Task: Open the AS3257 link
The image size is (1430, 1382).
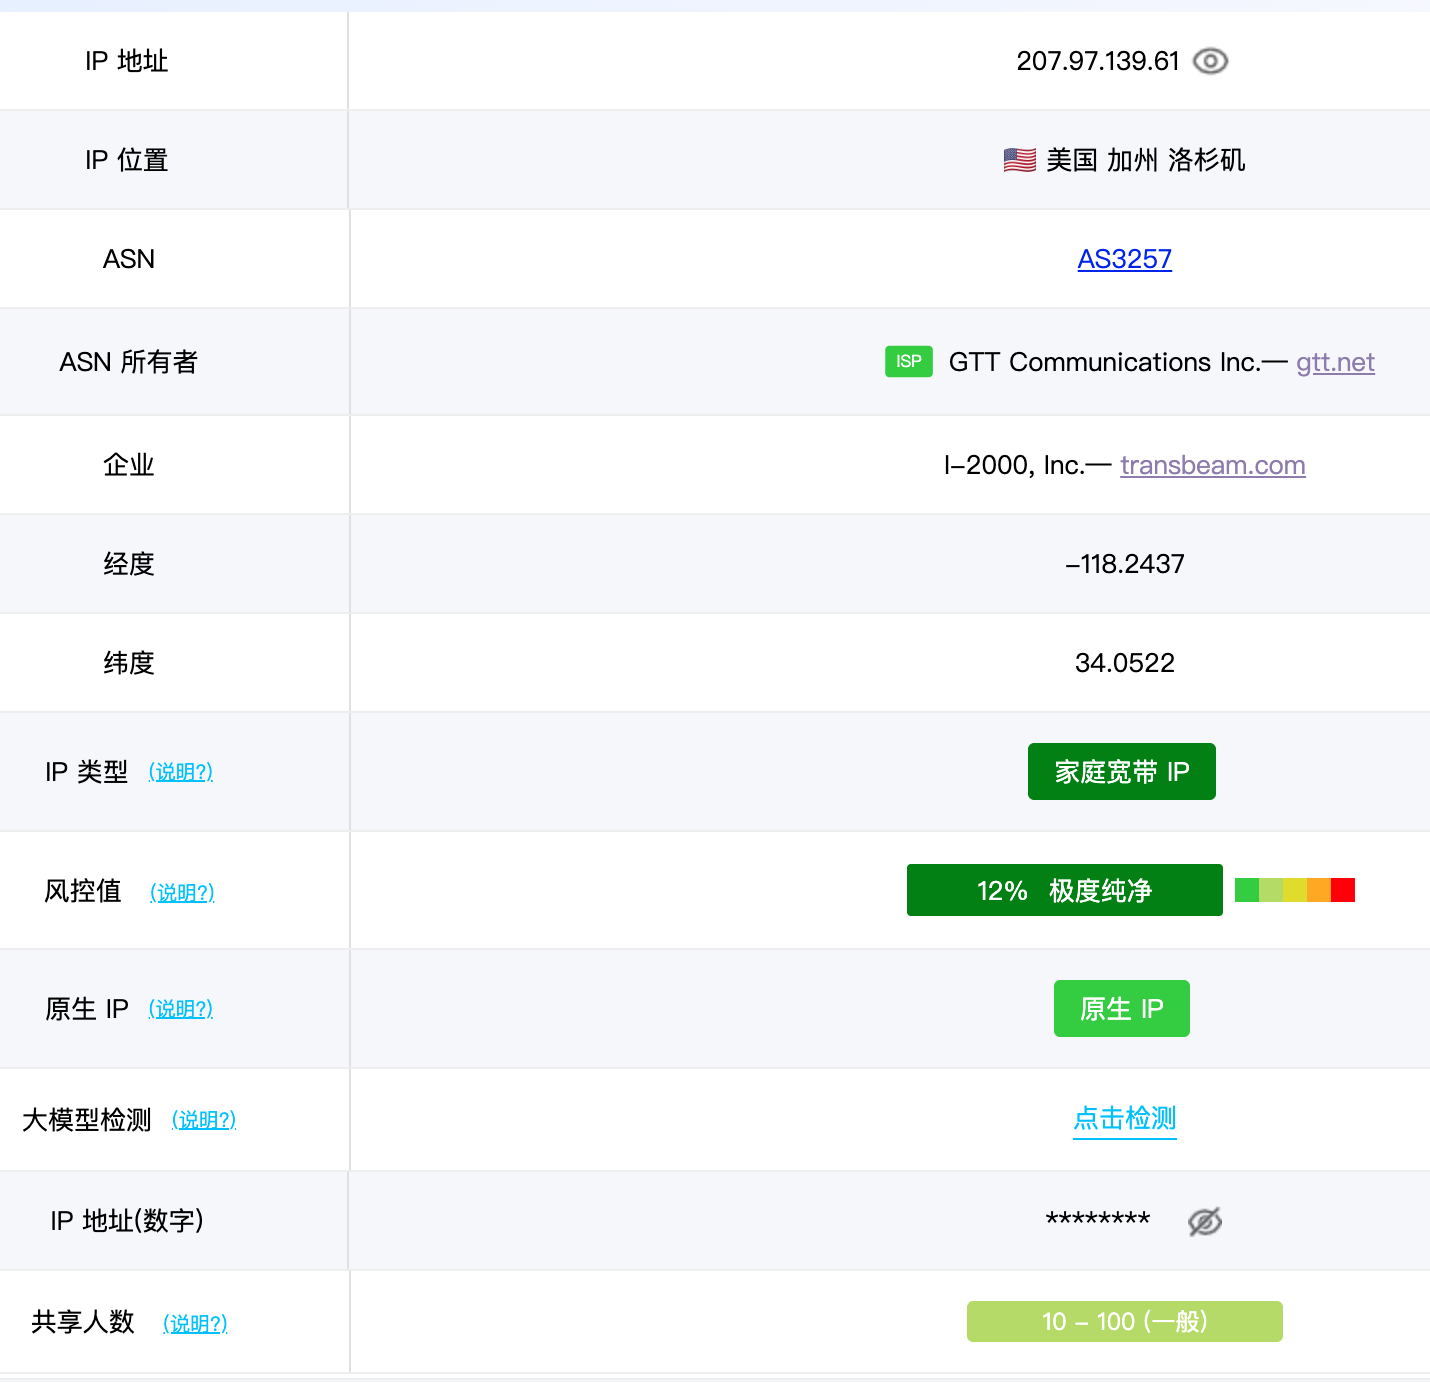Action: (1124, 259)
